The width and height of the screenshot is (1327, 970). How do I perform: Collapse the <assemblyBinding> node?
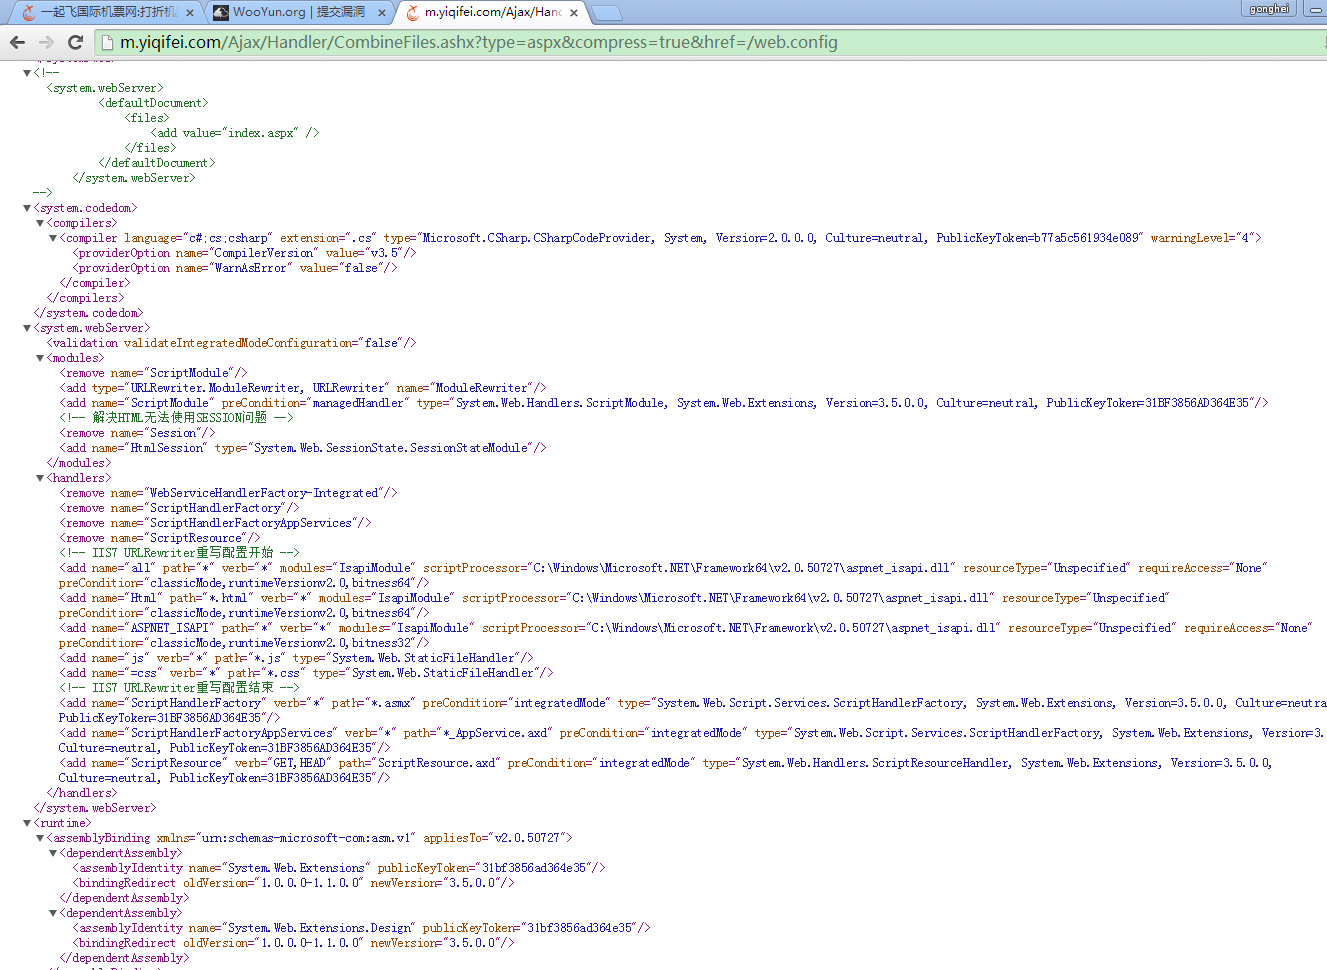(40, 838)
